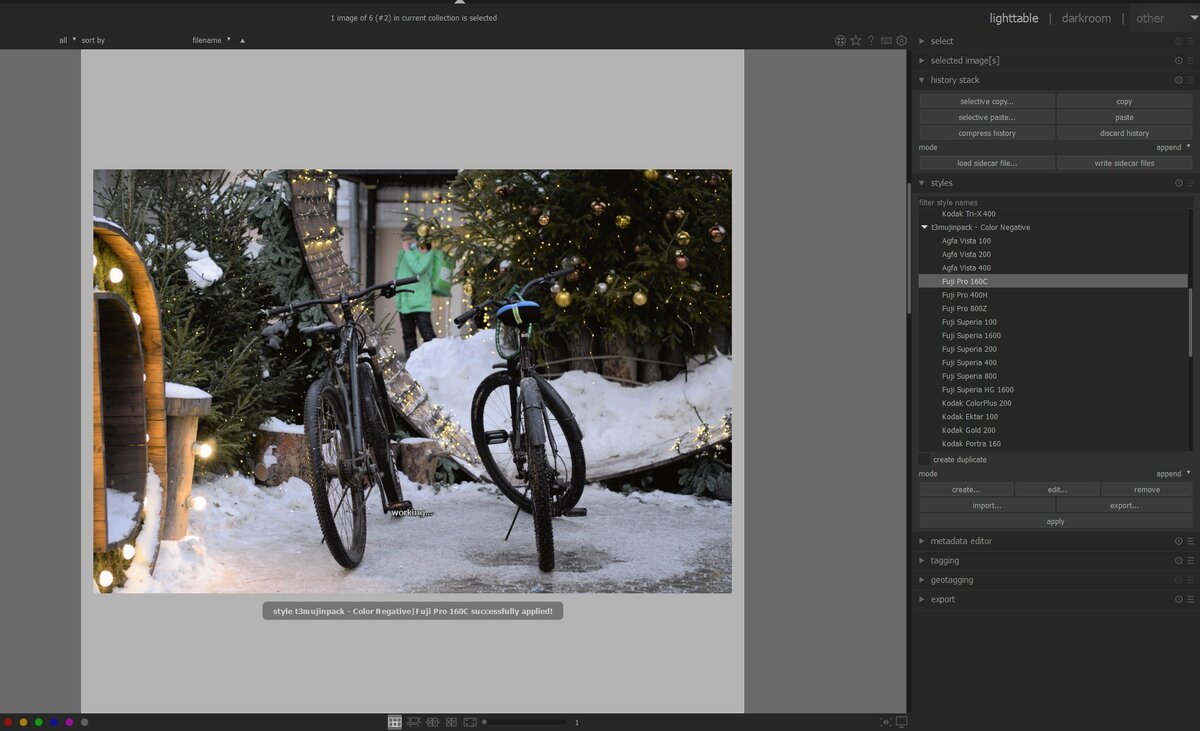Reset the export module icon
The width and height of the screenshot is (1200, 731).
click(x=1178, y=600)
